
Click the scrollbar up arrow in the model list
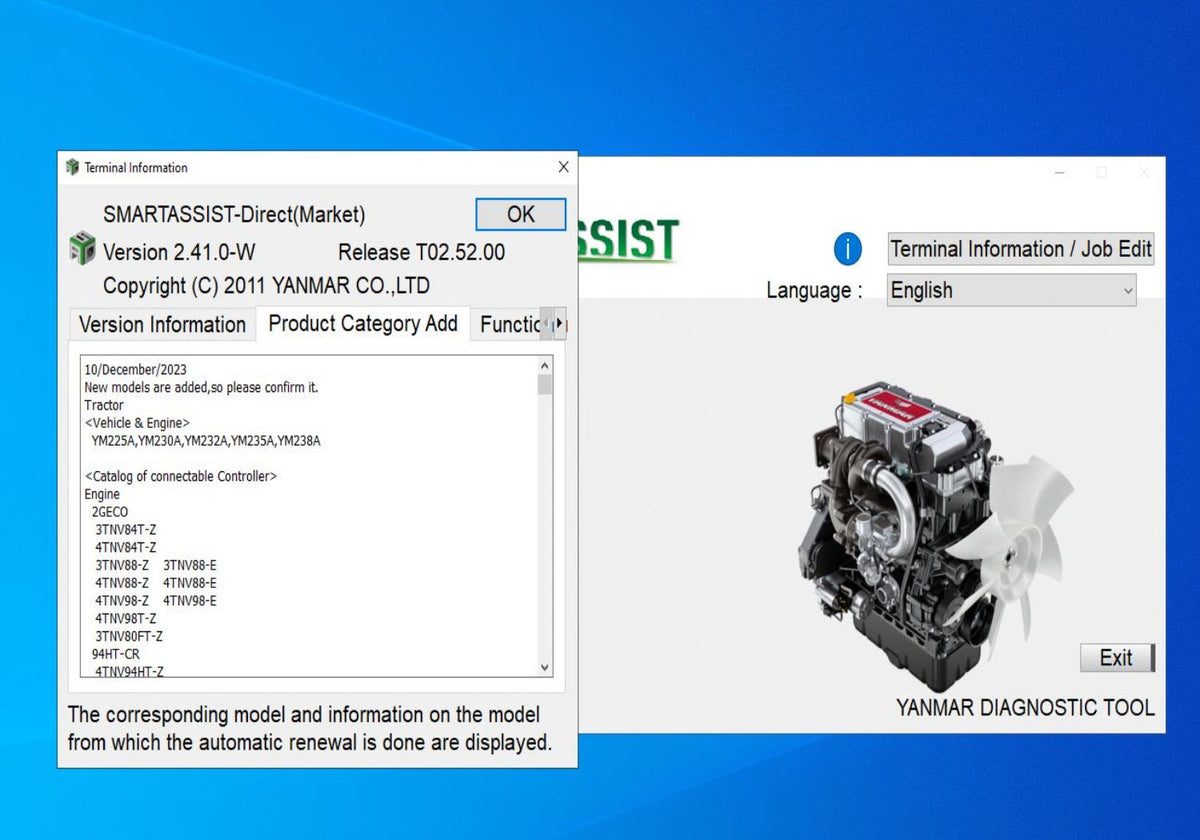(x=542, y=364)
